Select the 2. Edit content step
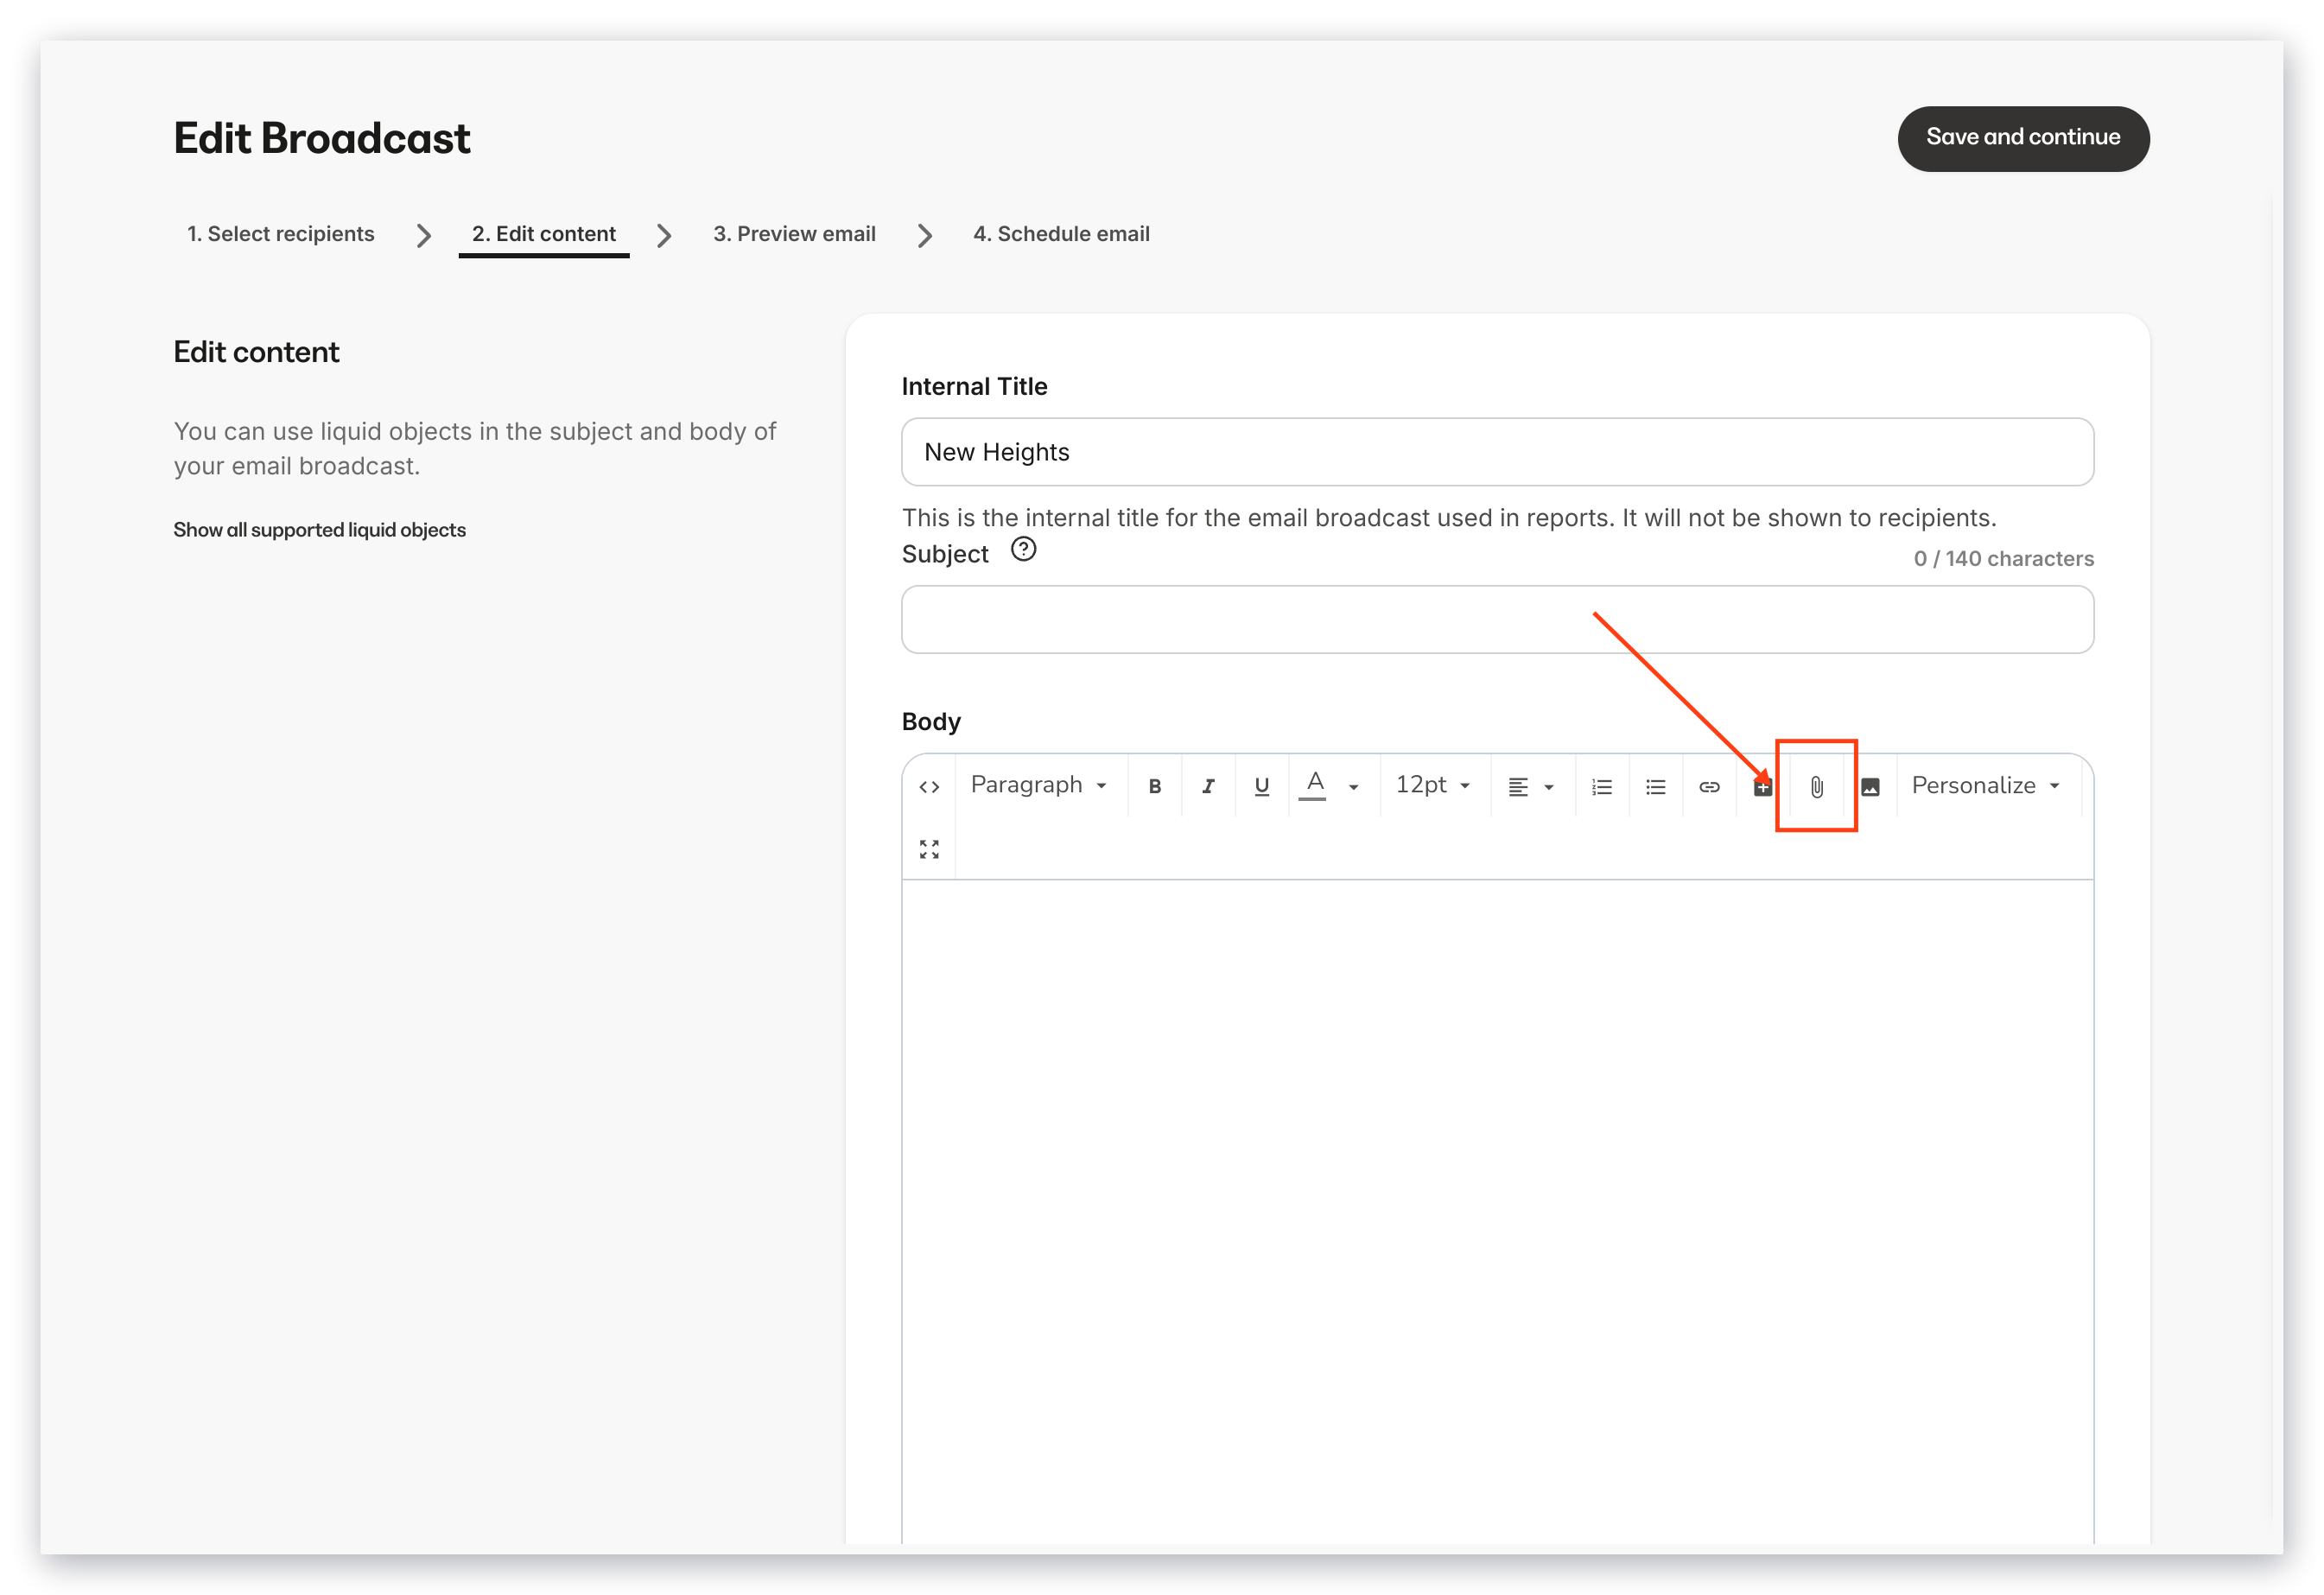This screenshot has height=1595, width=2324. pos(544,234)
